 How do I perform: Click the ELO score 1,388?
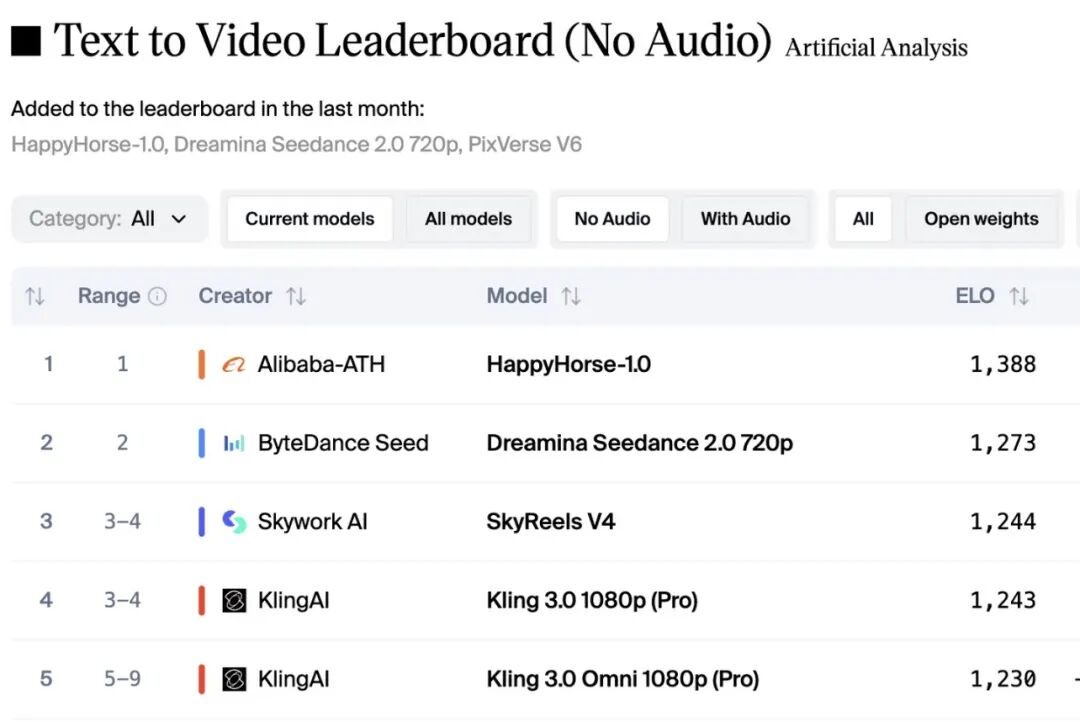pyautogui.click(x=1003, y=364)
